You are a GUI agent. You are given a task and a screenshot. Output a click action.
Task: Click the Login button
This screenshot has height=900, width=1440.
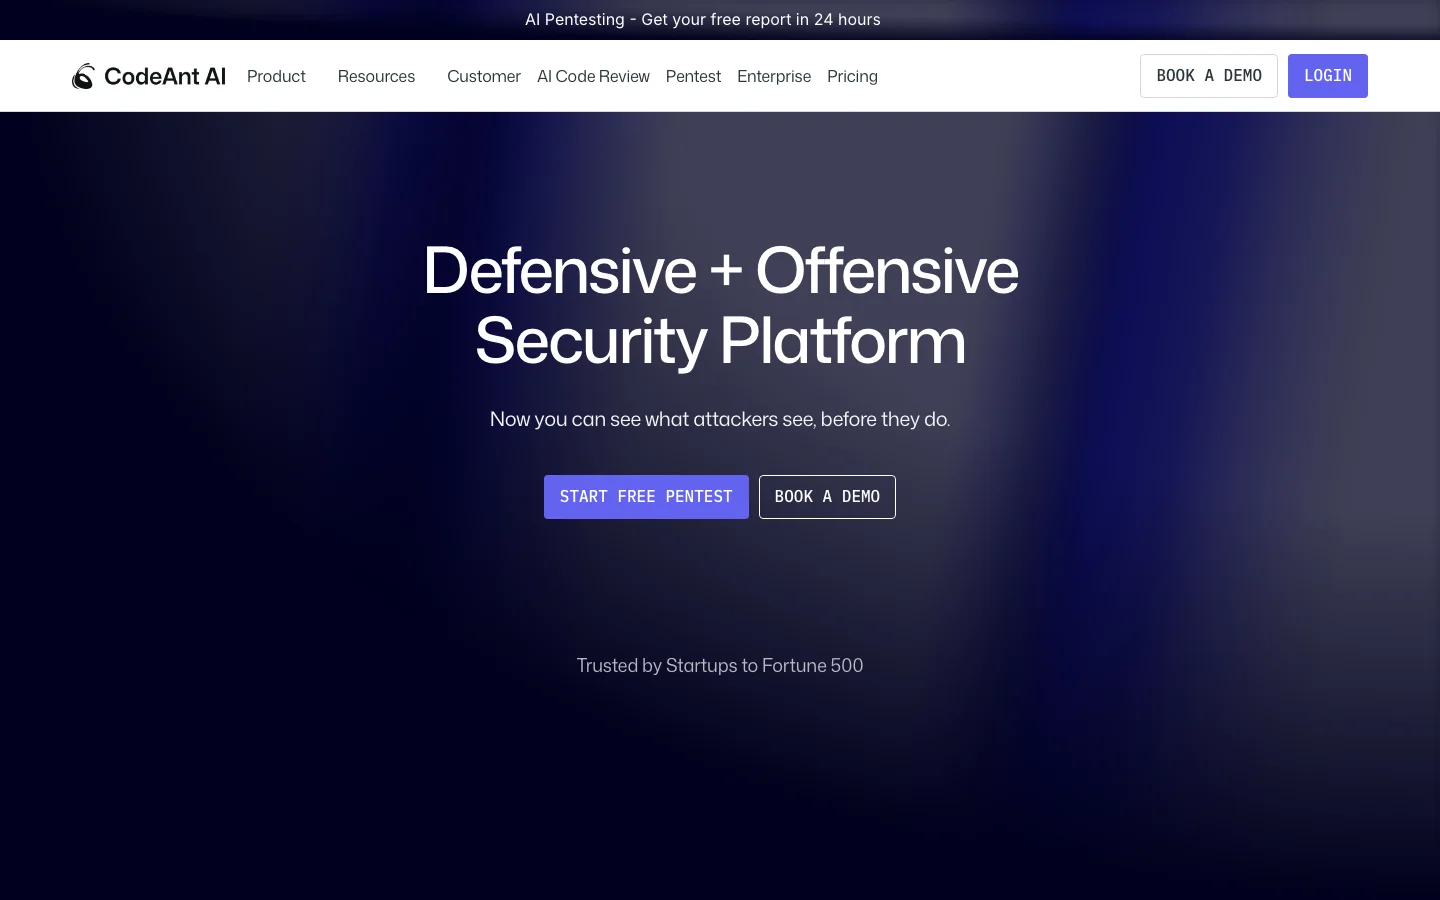pyautogui.click(x=1328, y=76)
